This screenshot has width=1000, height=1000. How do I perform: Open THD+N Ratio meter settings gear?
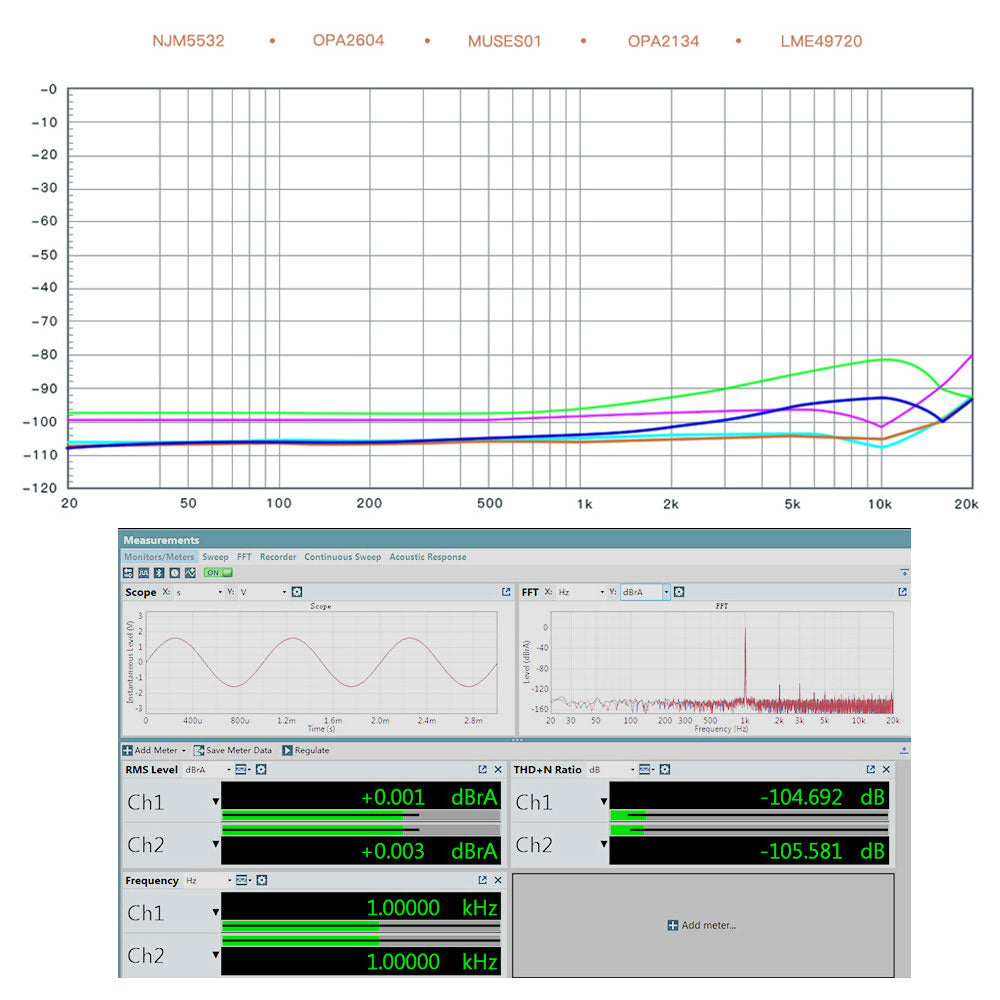tap(665, 769)
